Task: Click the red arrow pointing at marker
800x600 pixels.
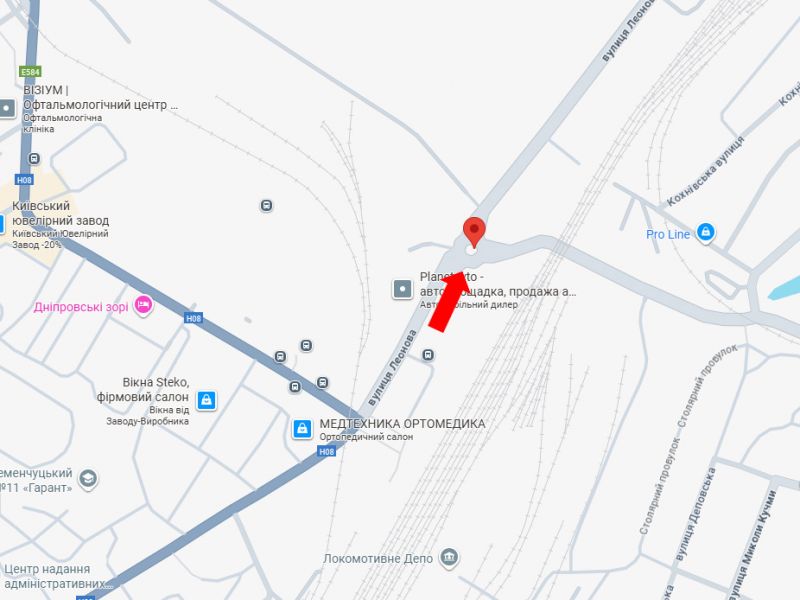Action: [449, 301]
